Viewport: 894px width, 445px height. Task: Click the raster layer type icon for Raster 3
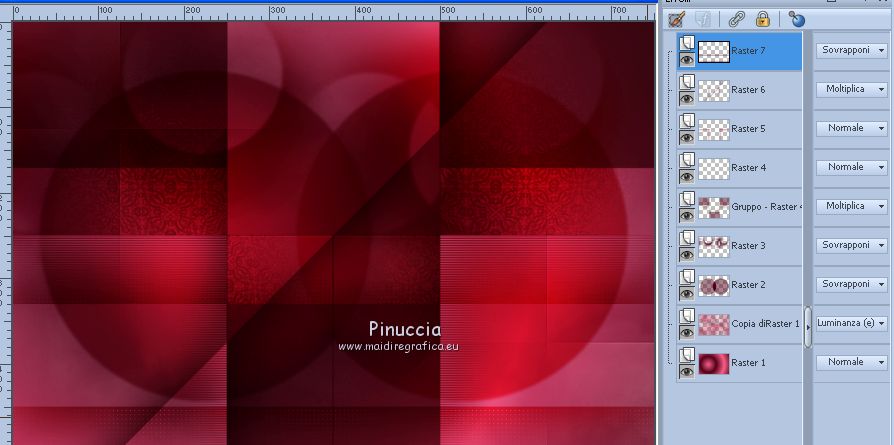click(688, 237)
